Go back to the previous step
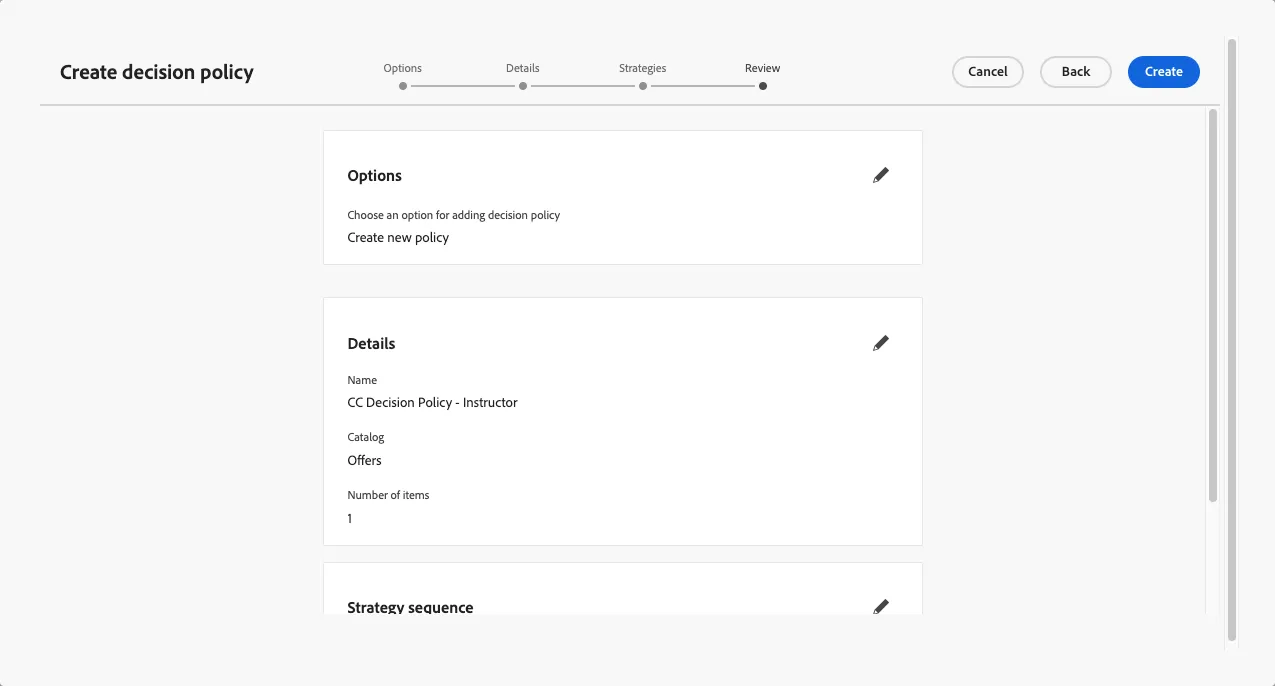 pyautogui.click(x=1076, y=72)
